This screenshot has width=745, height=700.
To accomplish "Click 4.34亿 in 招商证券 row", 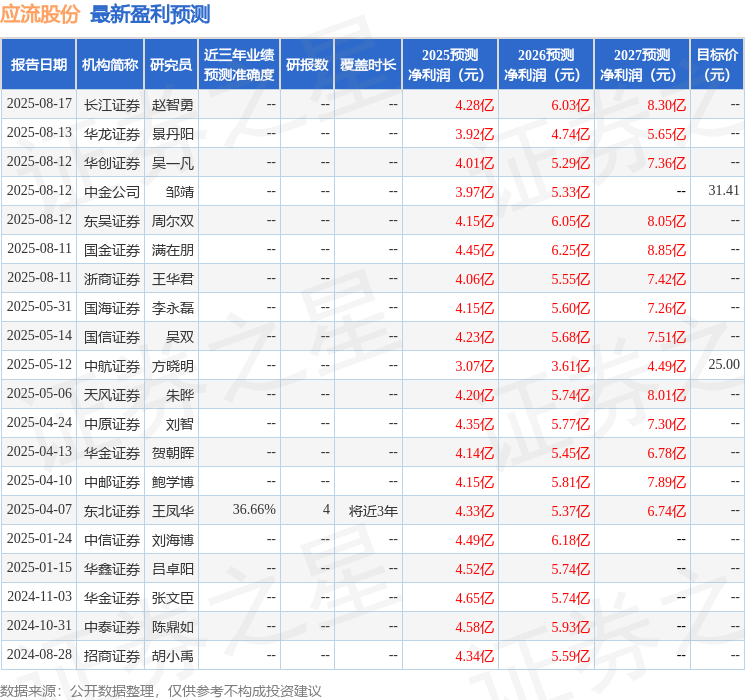I will [475, 656].
